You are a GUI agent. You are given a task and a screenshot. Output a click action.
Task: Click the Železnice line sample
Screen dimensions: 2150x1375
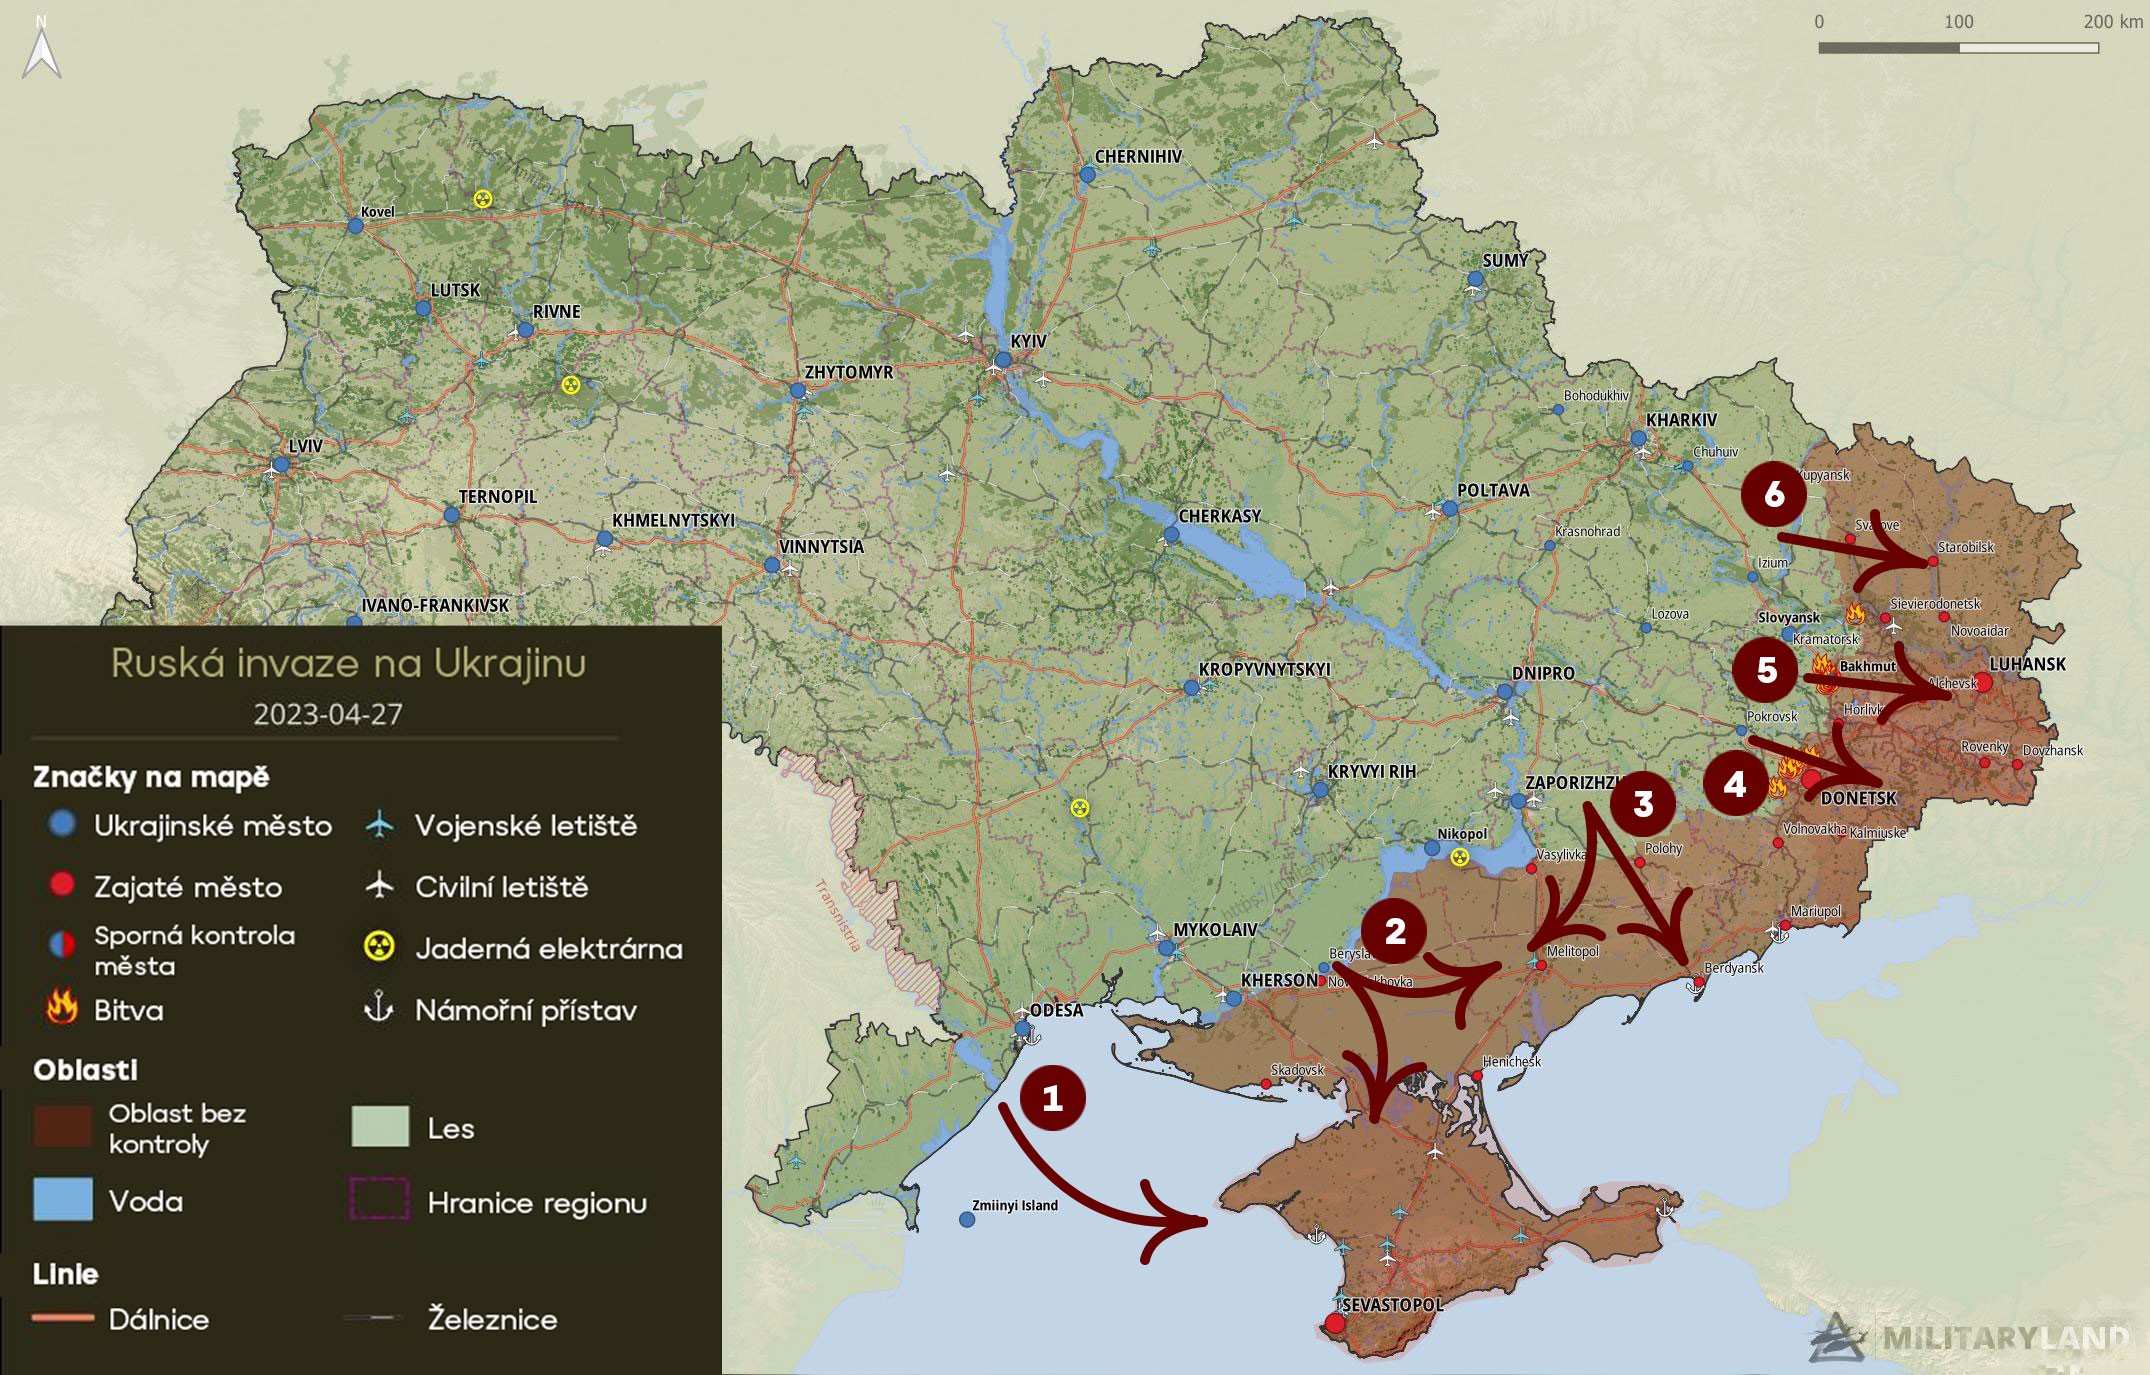(373, 1318)
